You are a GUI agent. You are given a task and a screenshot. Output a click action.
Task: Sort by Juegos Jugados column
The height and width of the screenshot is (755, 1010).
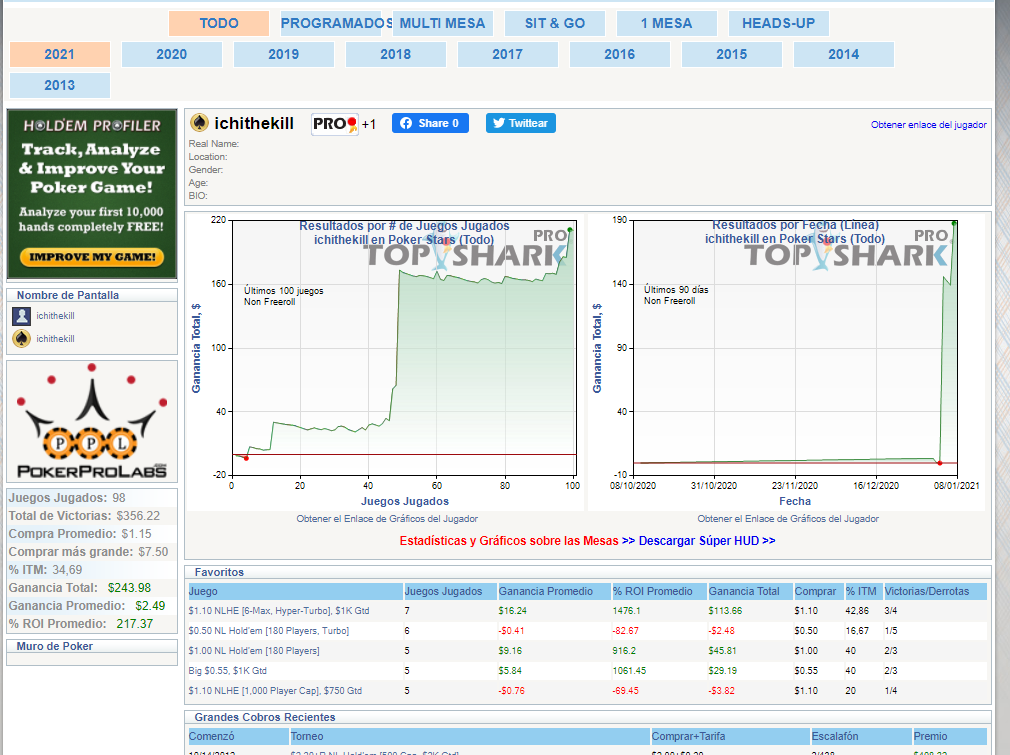click(450, 591)
